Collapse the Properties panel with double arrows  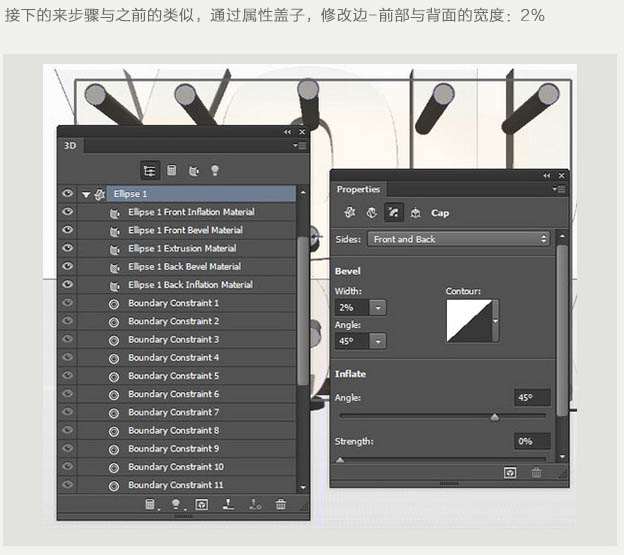coord(547,175)
